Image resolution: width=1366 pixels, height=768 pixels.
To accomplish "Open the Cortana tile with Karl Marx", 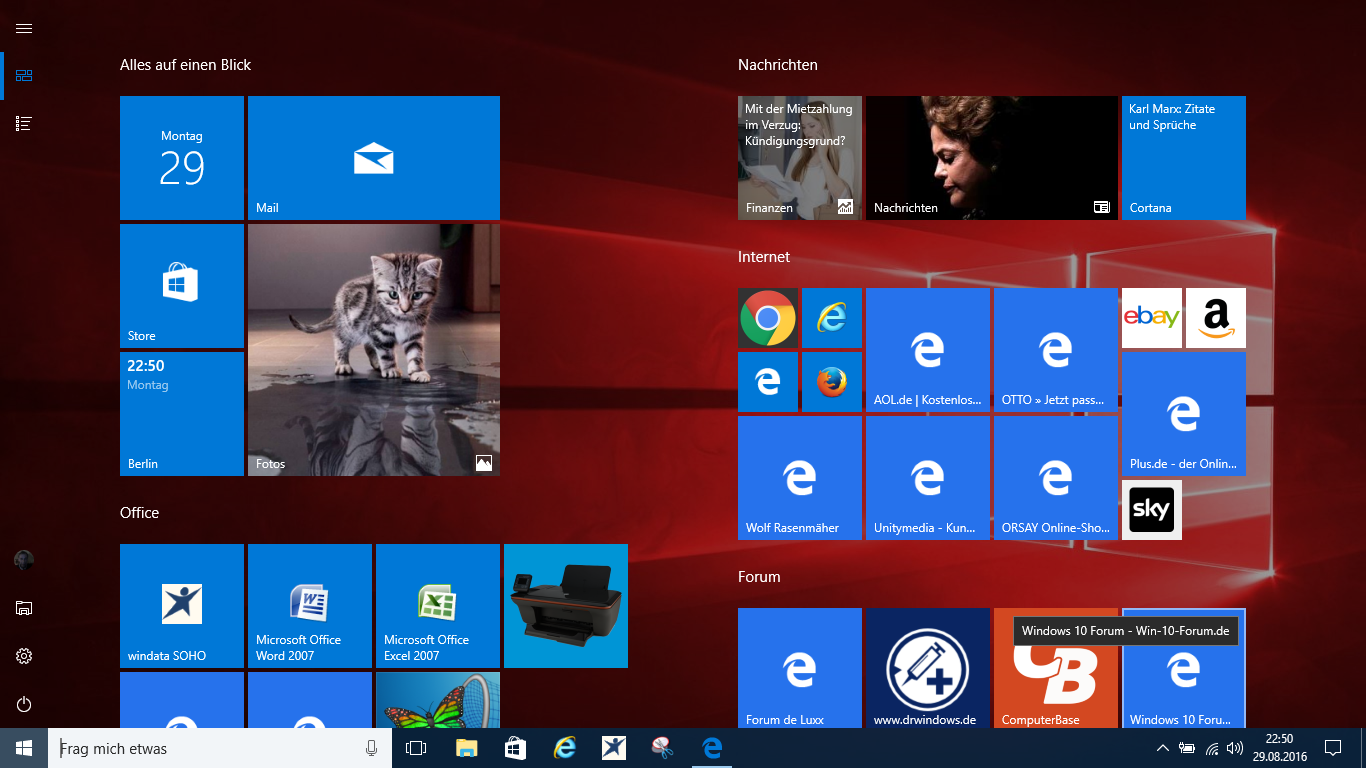I will pyautogui.click(x=1184, y=158).
